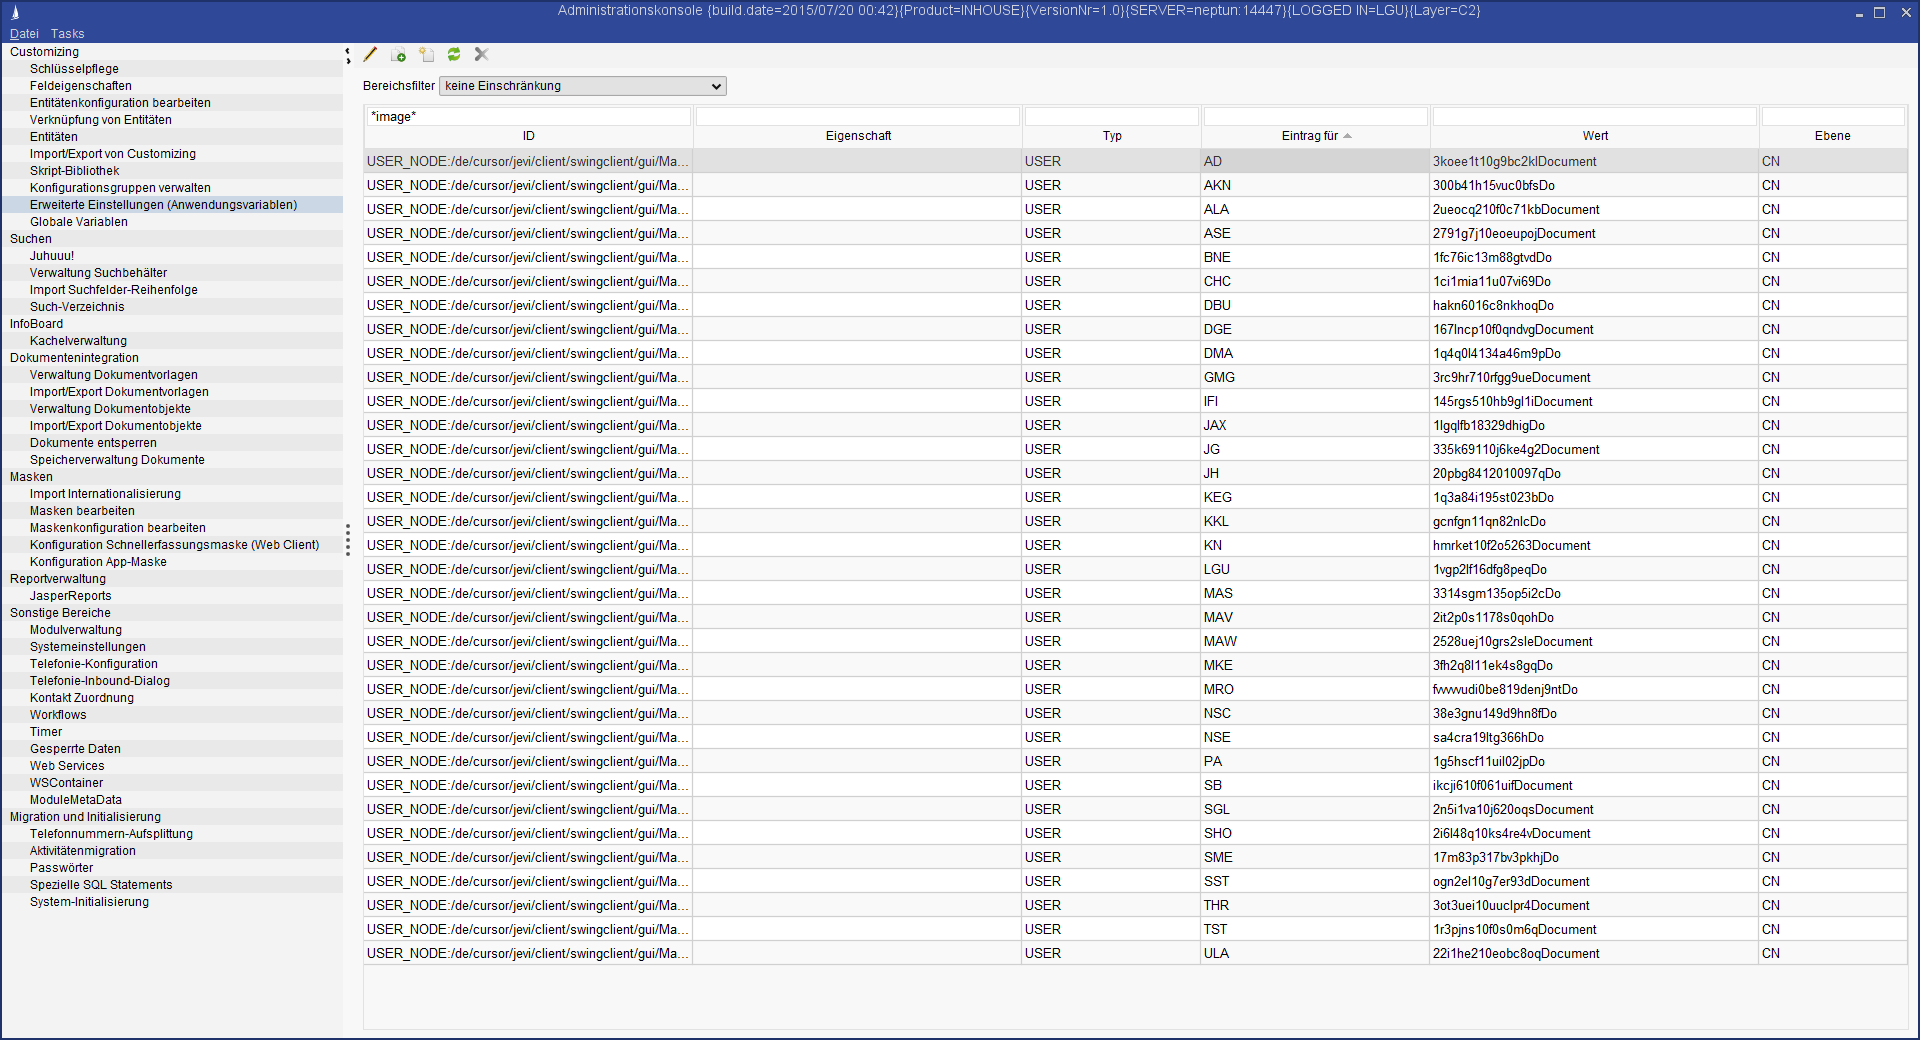Click the gray X delete icon

tap(481, 55)
